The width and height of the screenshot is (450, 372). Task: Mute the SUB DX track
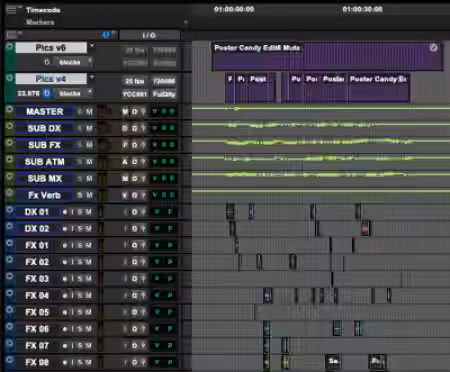pos(89,128)
